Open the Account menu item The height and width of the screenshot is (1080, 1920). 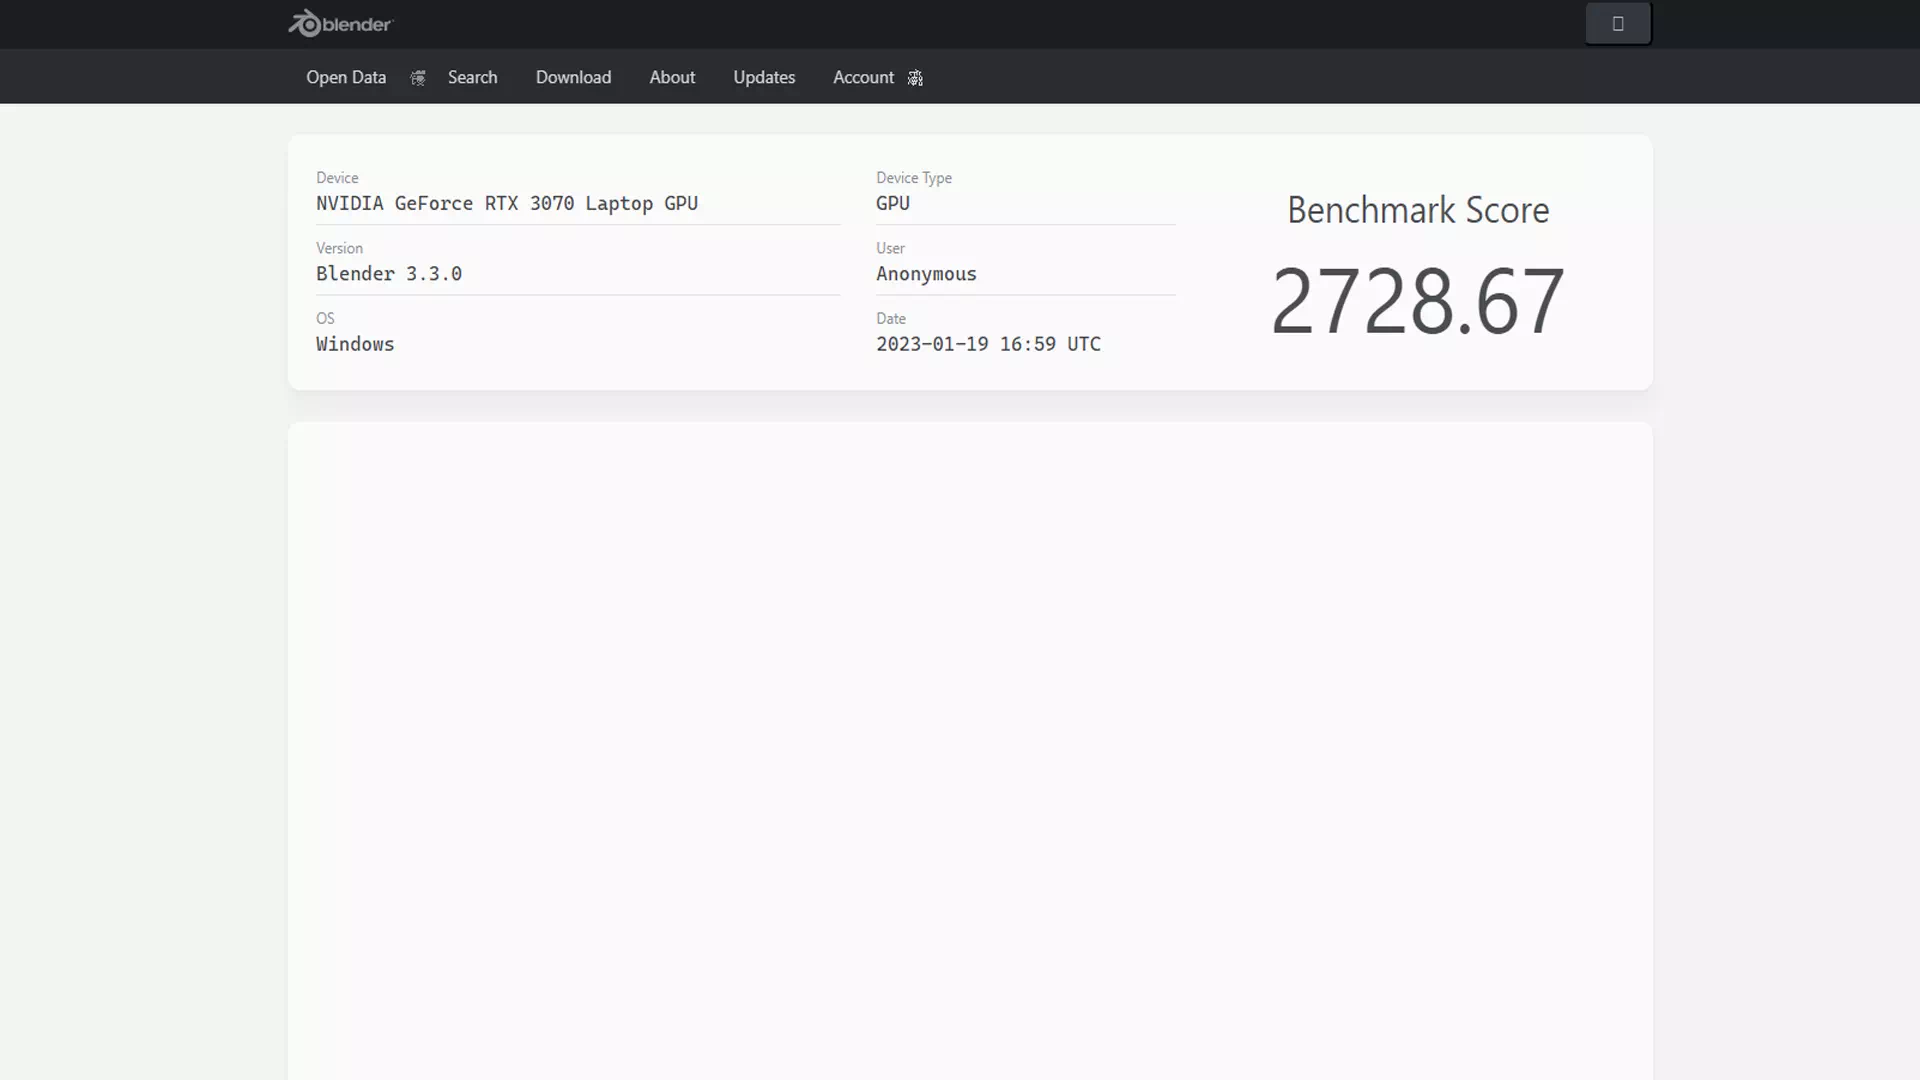pos(863,77)
